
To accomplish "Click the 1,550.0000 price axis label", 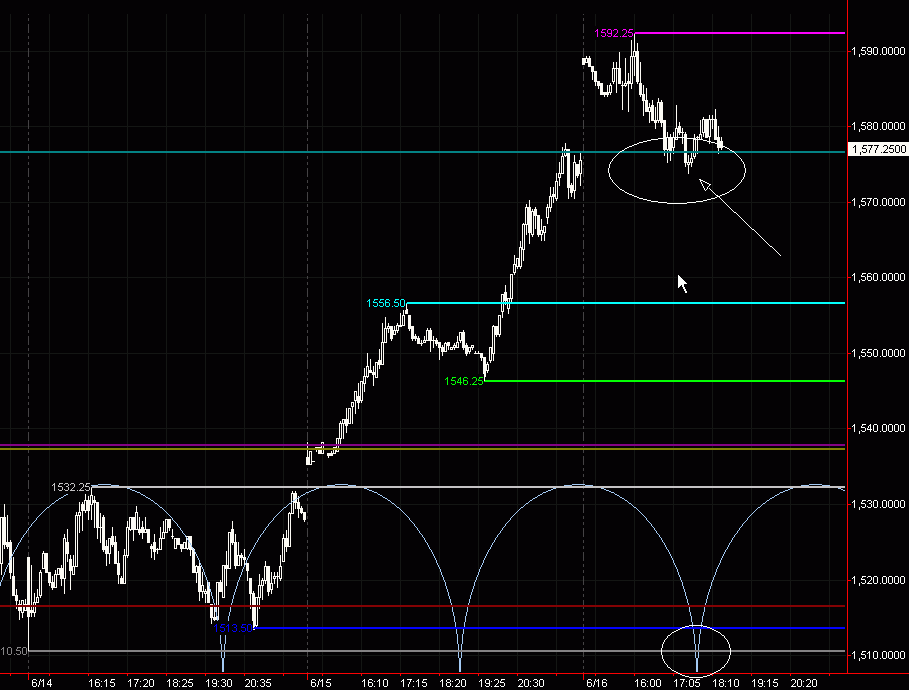I will coord(877,353).
